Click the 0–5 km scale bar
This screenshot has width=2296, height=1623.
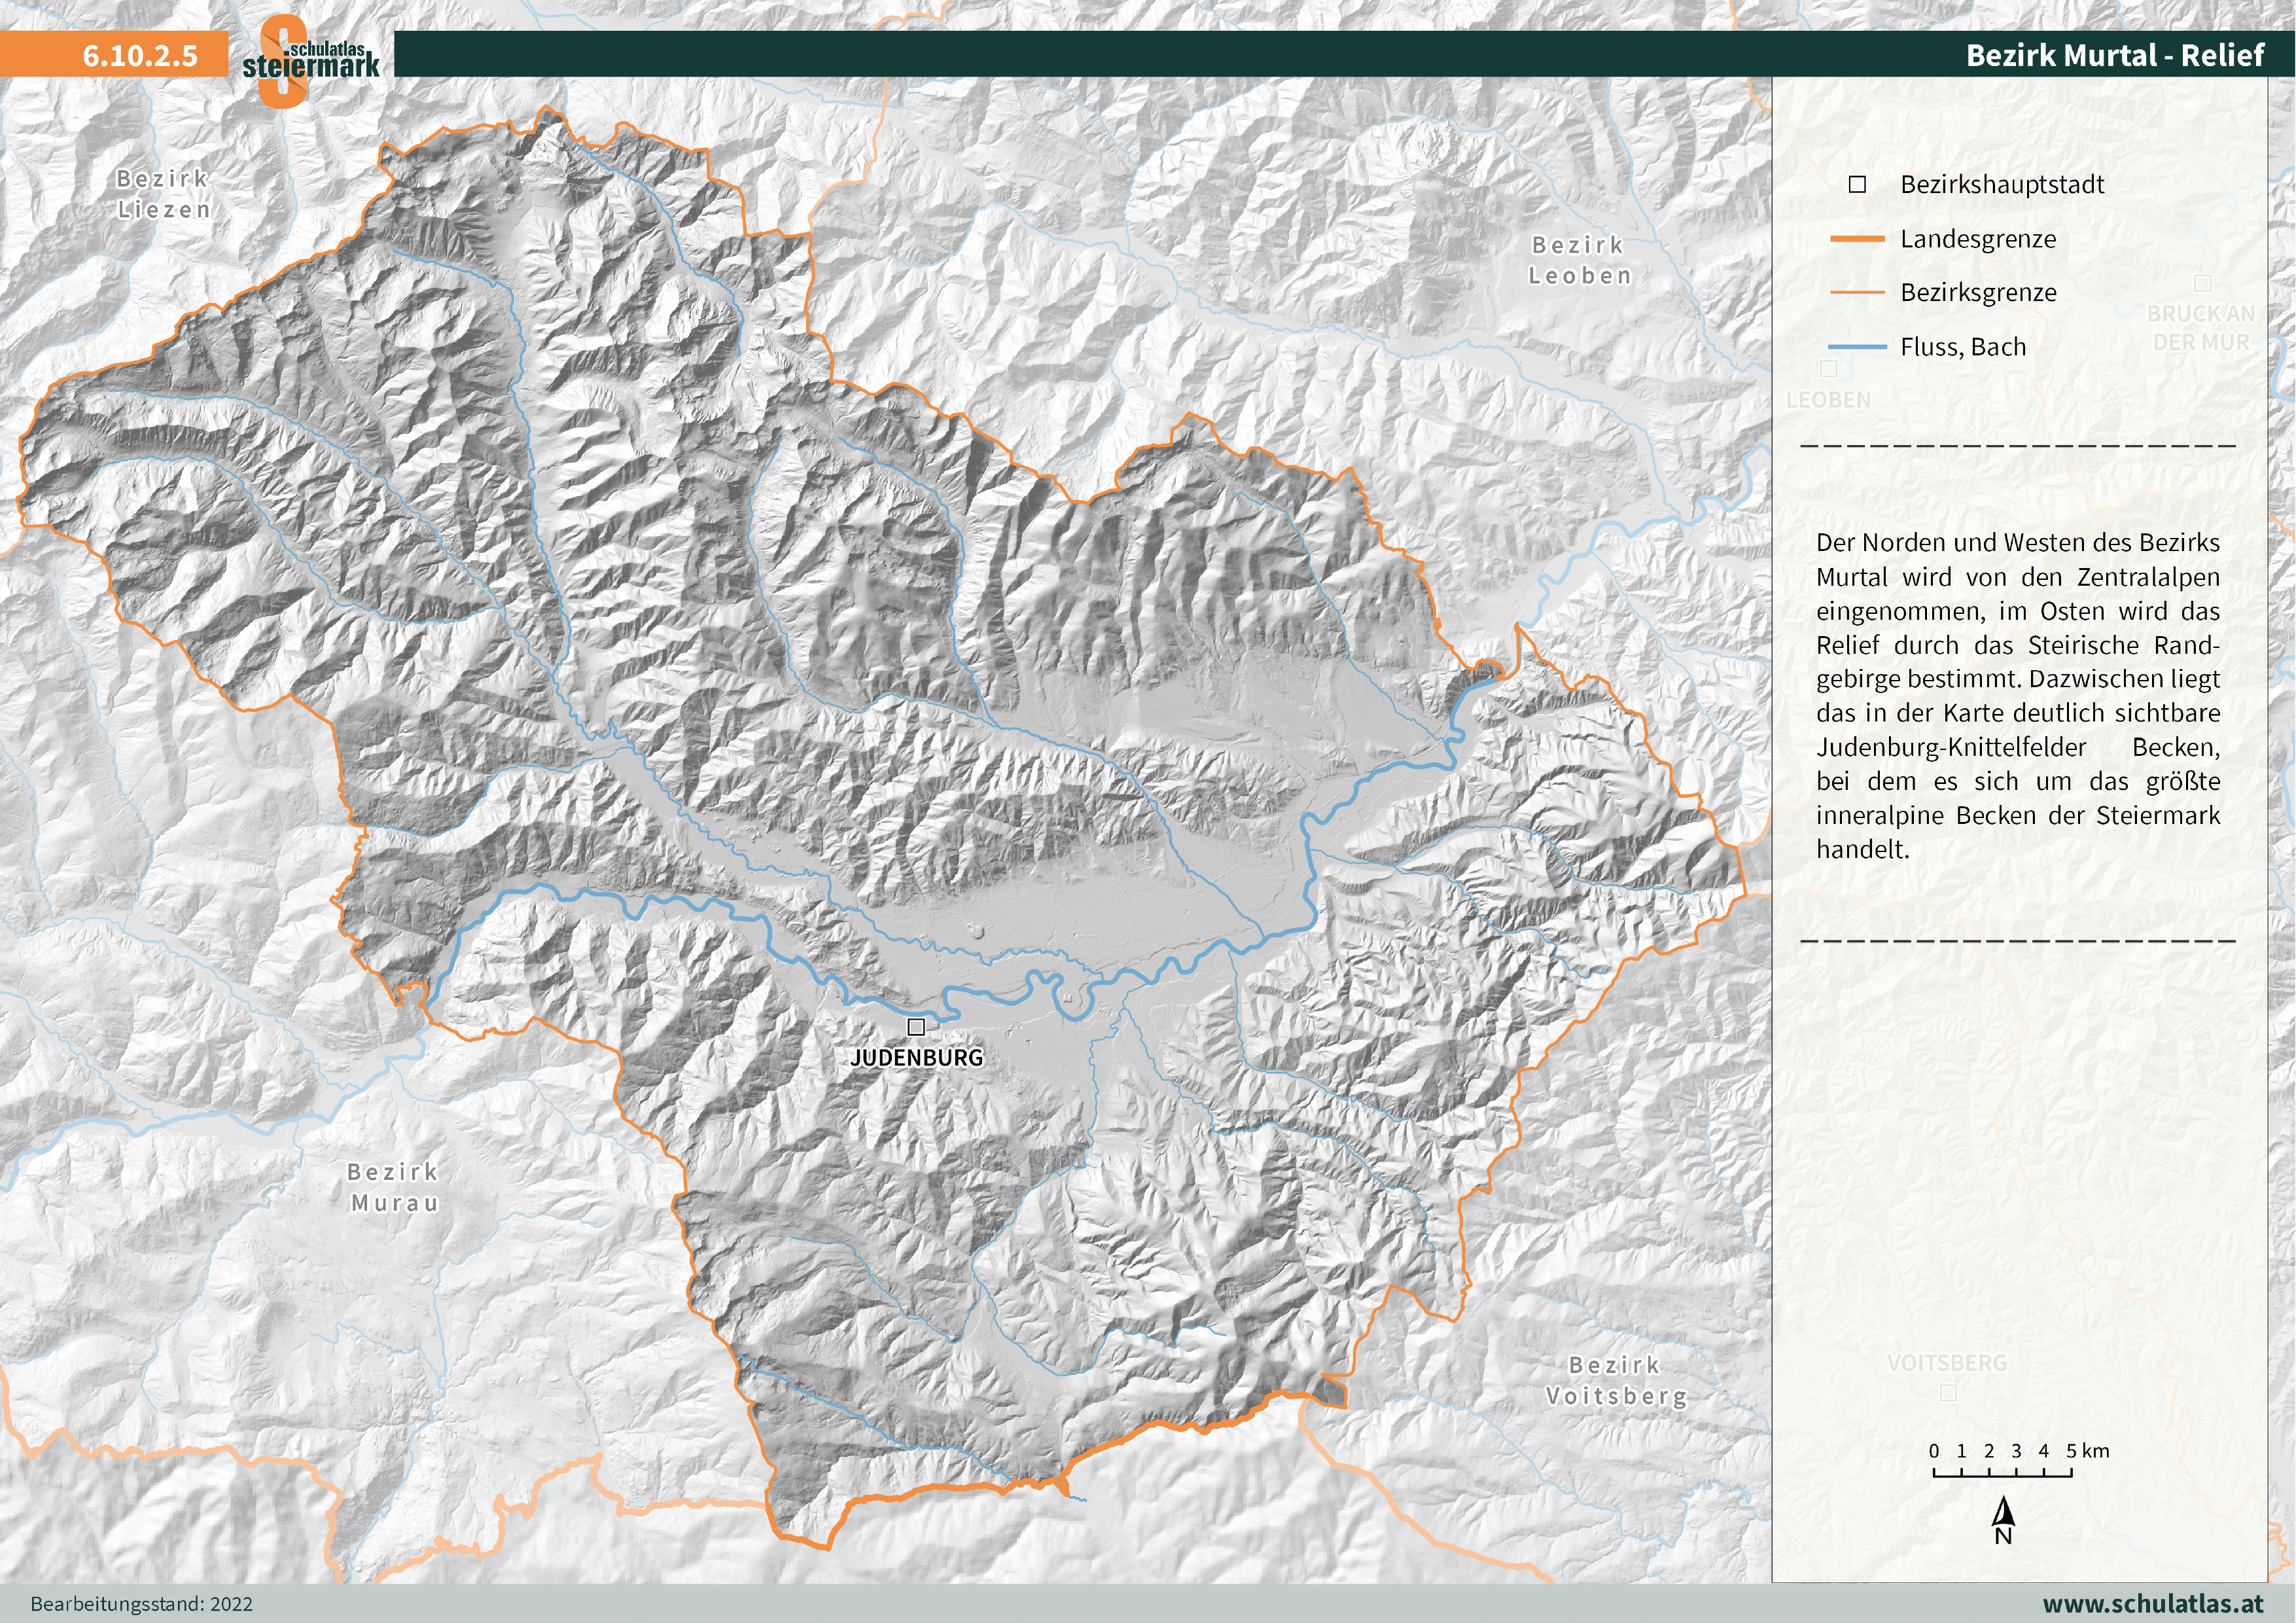[2002, 1472]
